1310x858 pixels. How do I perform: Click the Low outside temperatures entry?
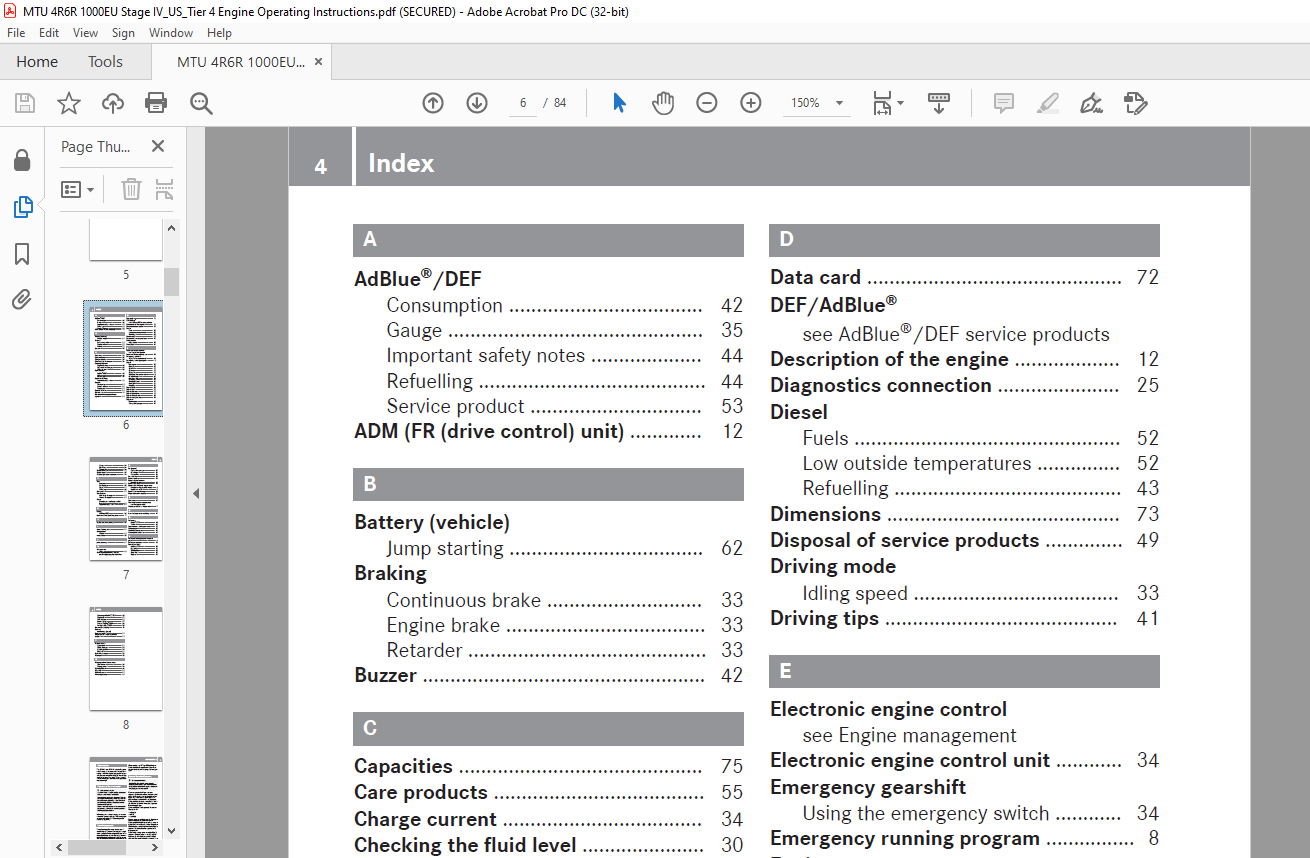(x=980, y=463)
